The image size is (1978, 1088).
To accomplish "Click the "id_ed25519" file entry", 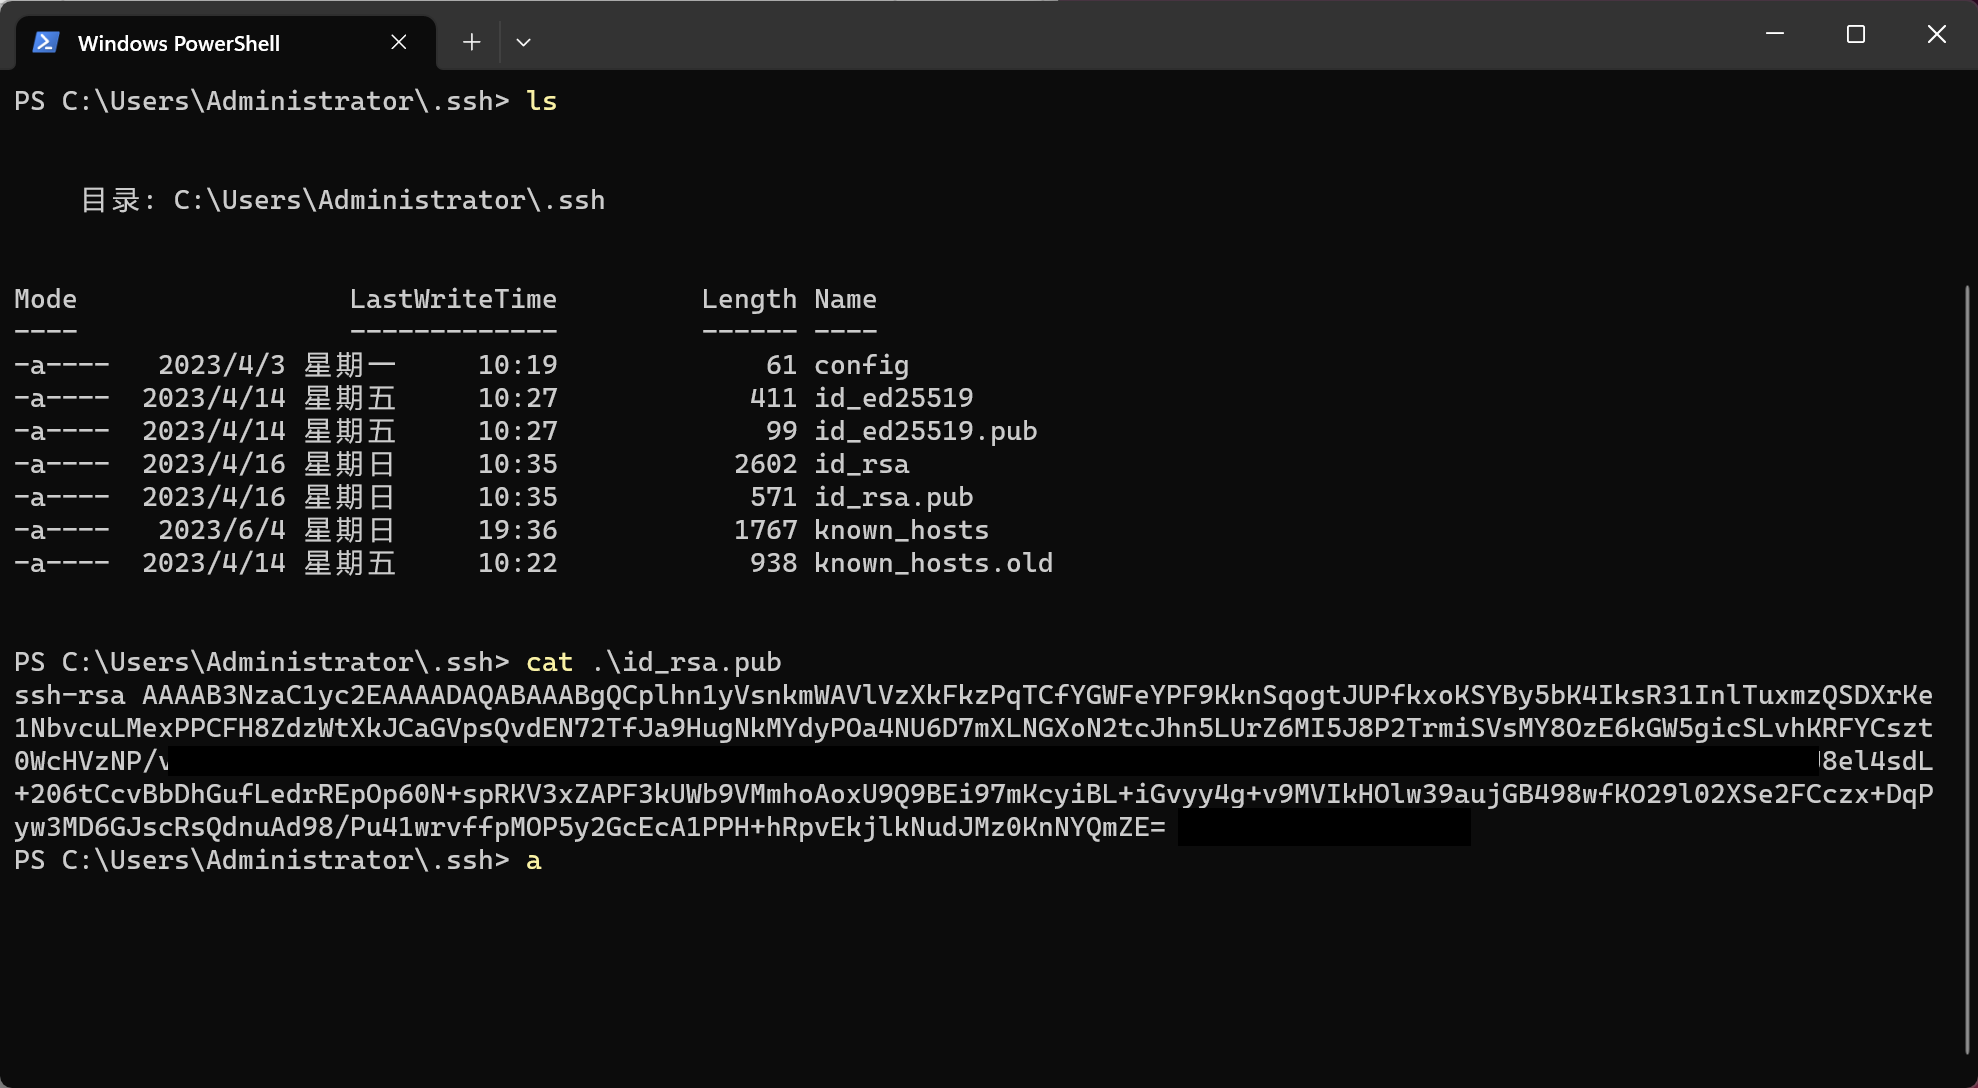I will click(x=893, y=397).
